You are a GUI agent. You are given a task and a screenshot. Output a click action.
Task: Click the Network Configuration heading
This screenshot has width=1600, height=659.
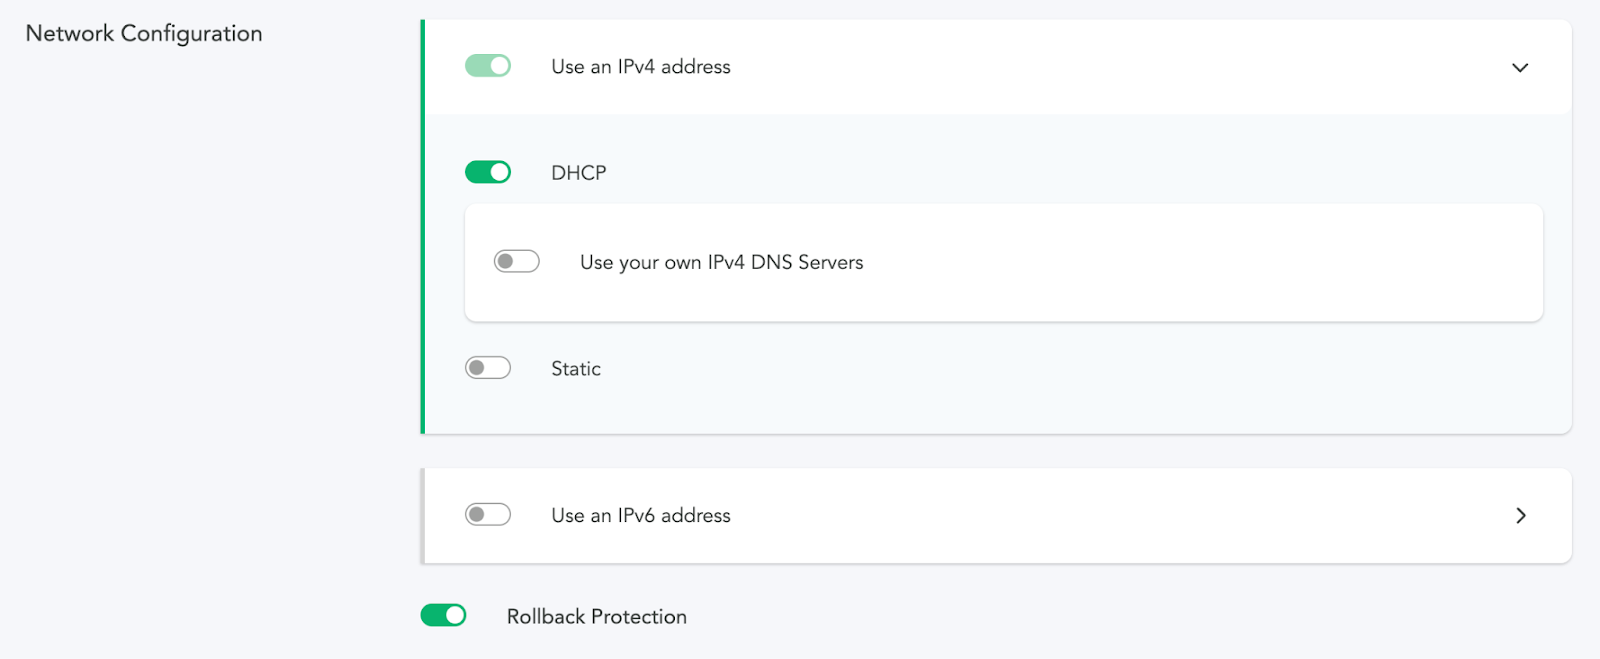coord(144,34)
